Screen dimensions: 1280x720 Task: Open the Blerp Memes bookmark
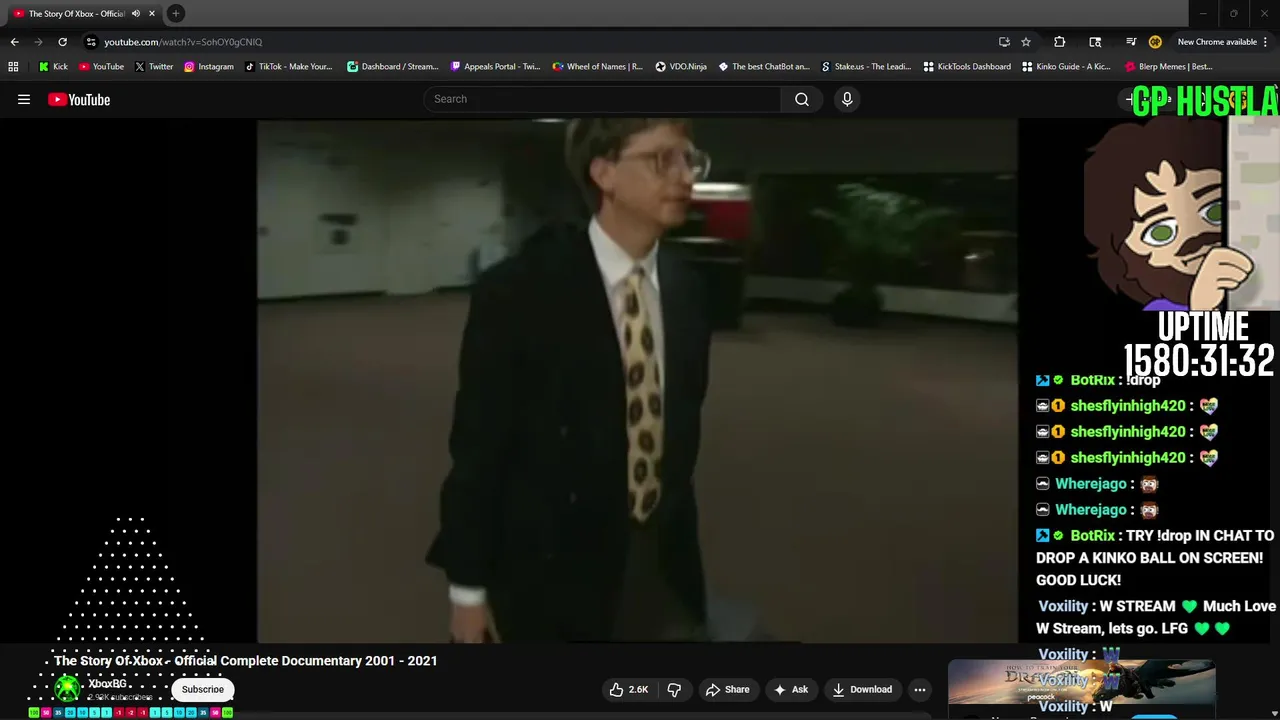tap(1169, 67)
